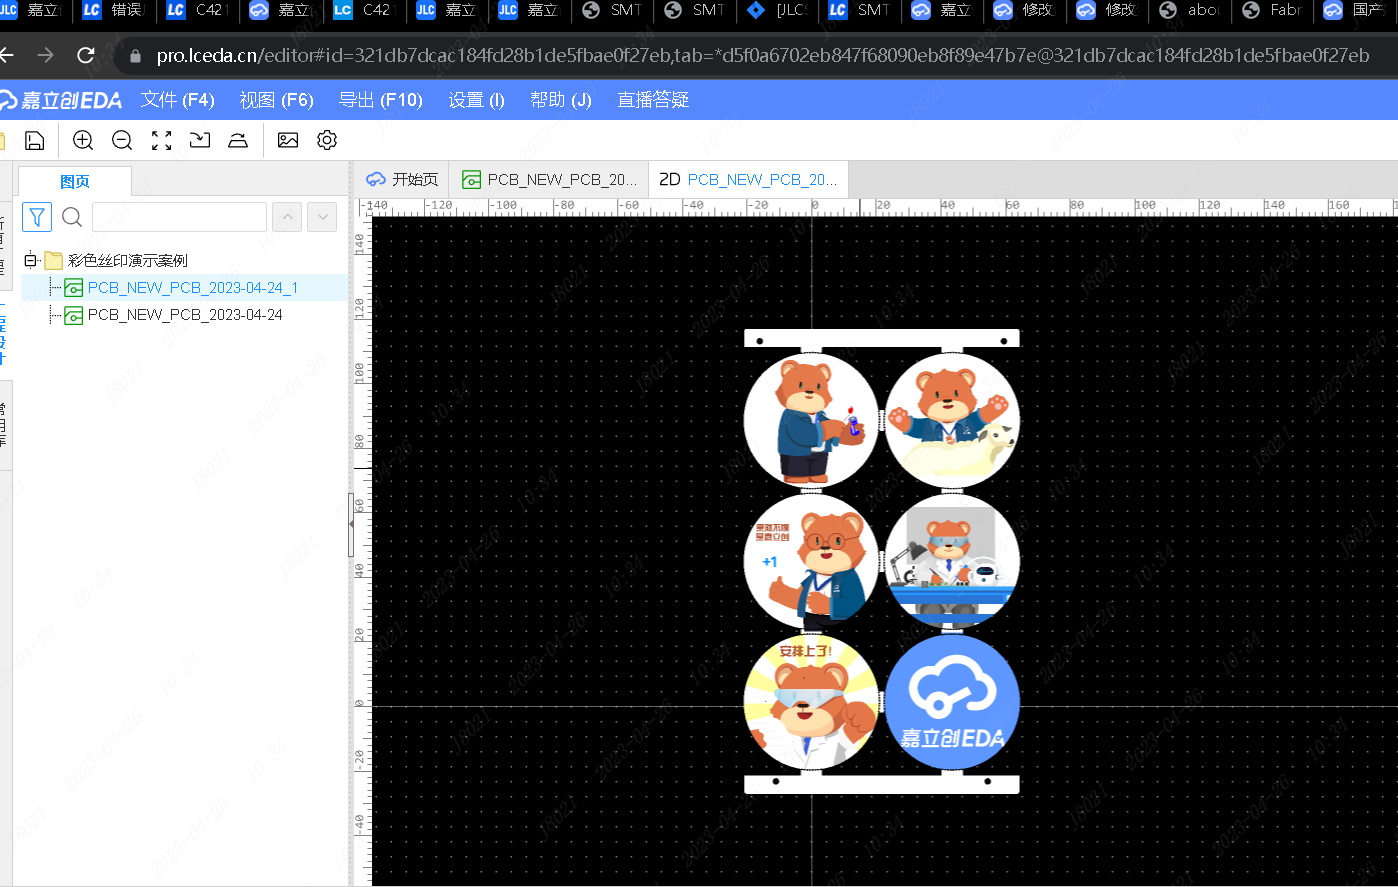1398x887 pixels.
Task: Select PCB_NEW_PCB_2023-04-24 in the tree
Action: pos(185,315)
